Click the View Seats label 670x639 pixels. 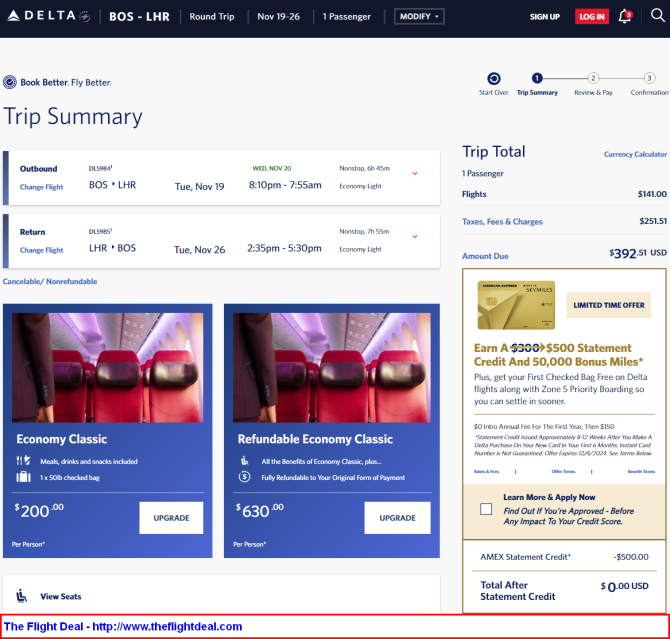(x=61, y=596)
